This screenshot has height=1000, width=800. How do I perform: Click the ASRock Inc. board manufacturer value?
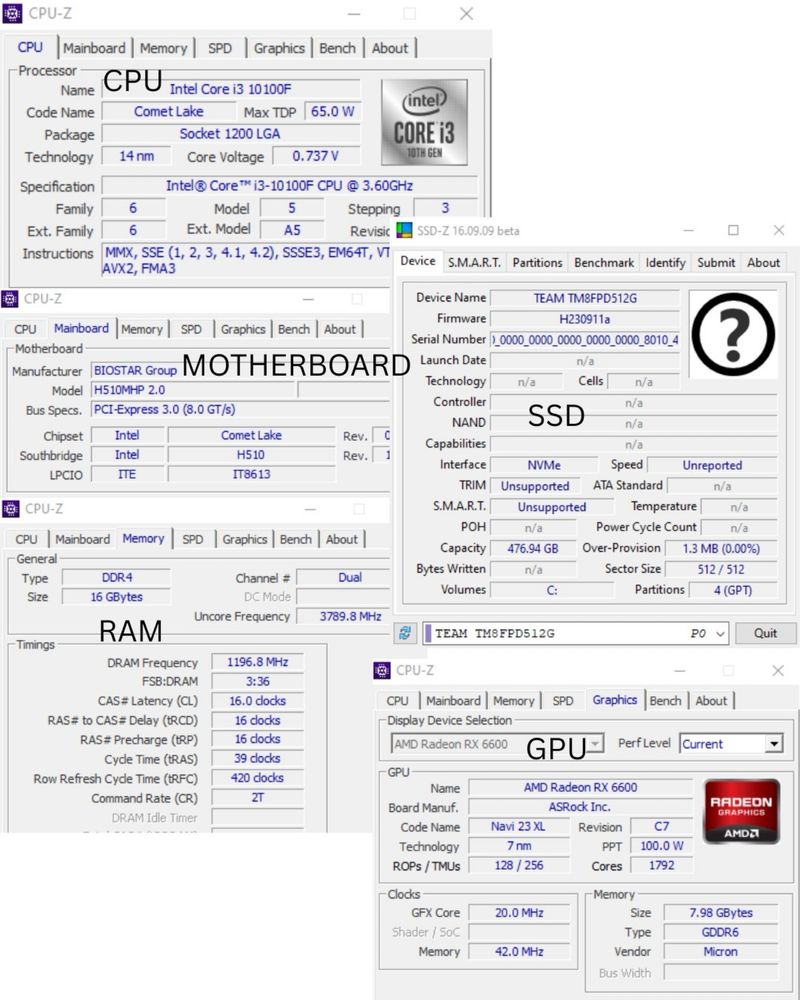click(580, 807)
